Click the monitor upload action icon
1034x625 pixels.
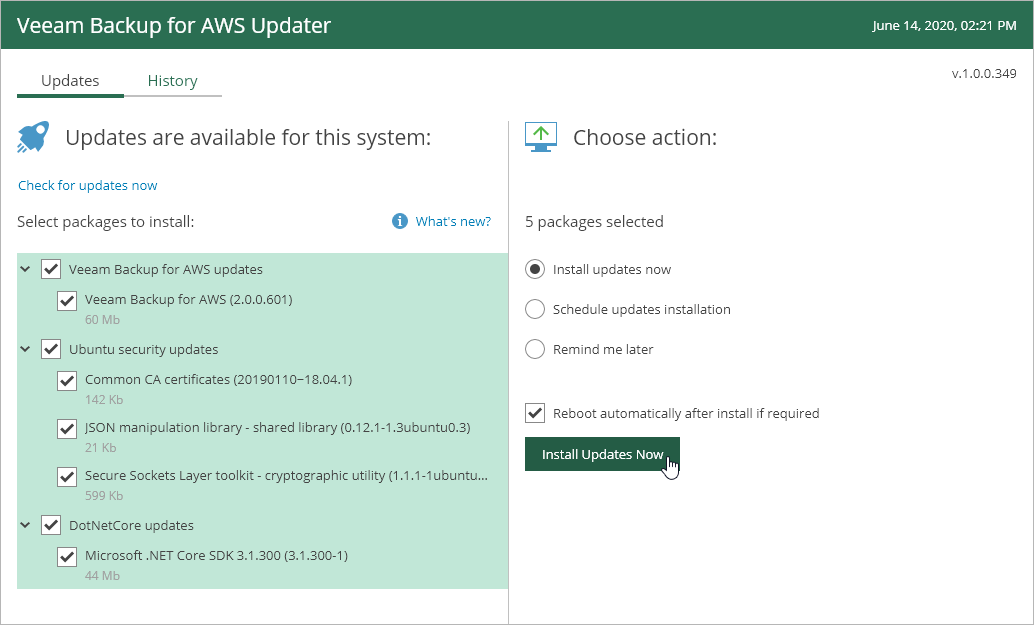point(541,137)
